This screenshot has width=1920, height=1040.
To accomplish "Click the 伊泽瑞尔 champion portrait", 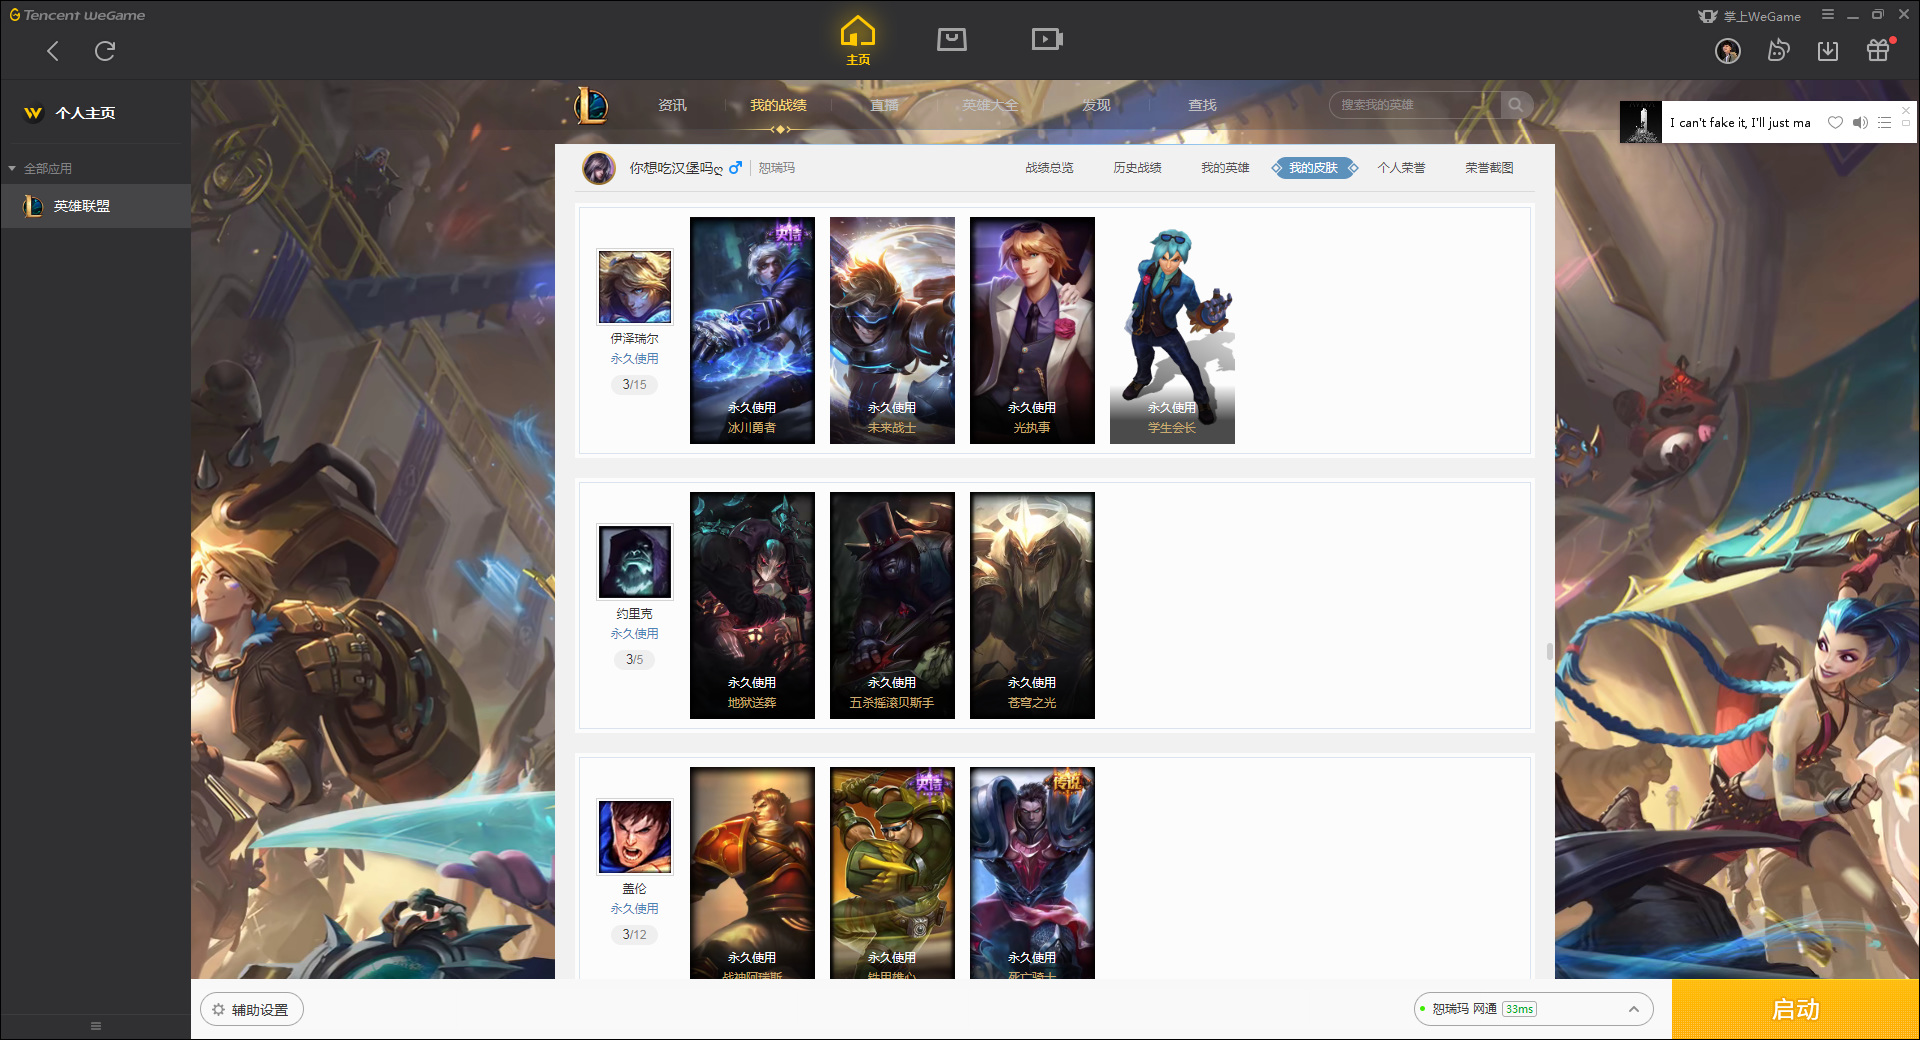I will (x=635, y=286).
